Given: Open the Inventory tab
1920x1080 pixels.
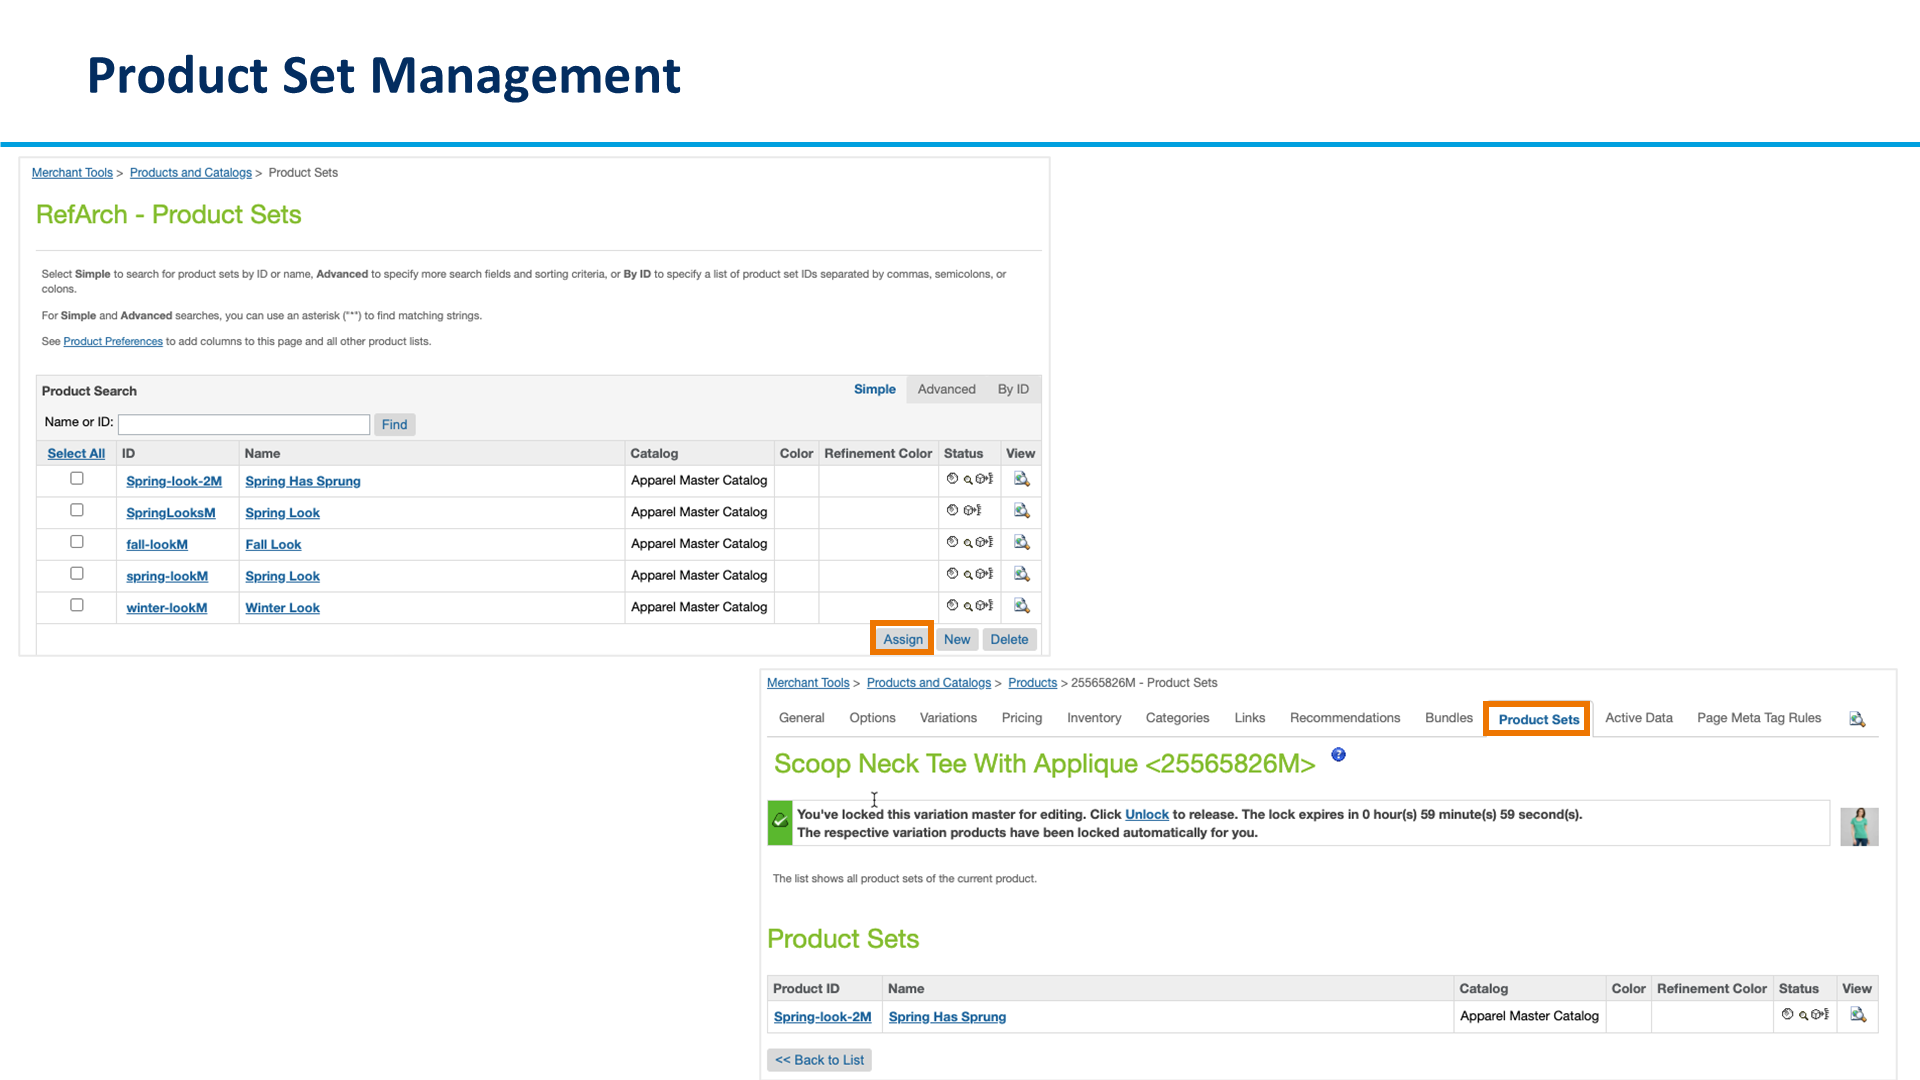Looking at the screenshot, I should click(x=1094, y=718).
